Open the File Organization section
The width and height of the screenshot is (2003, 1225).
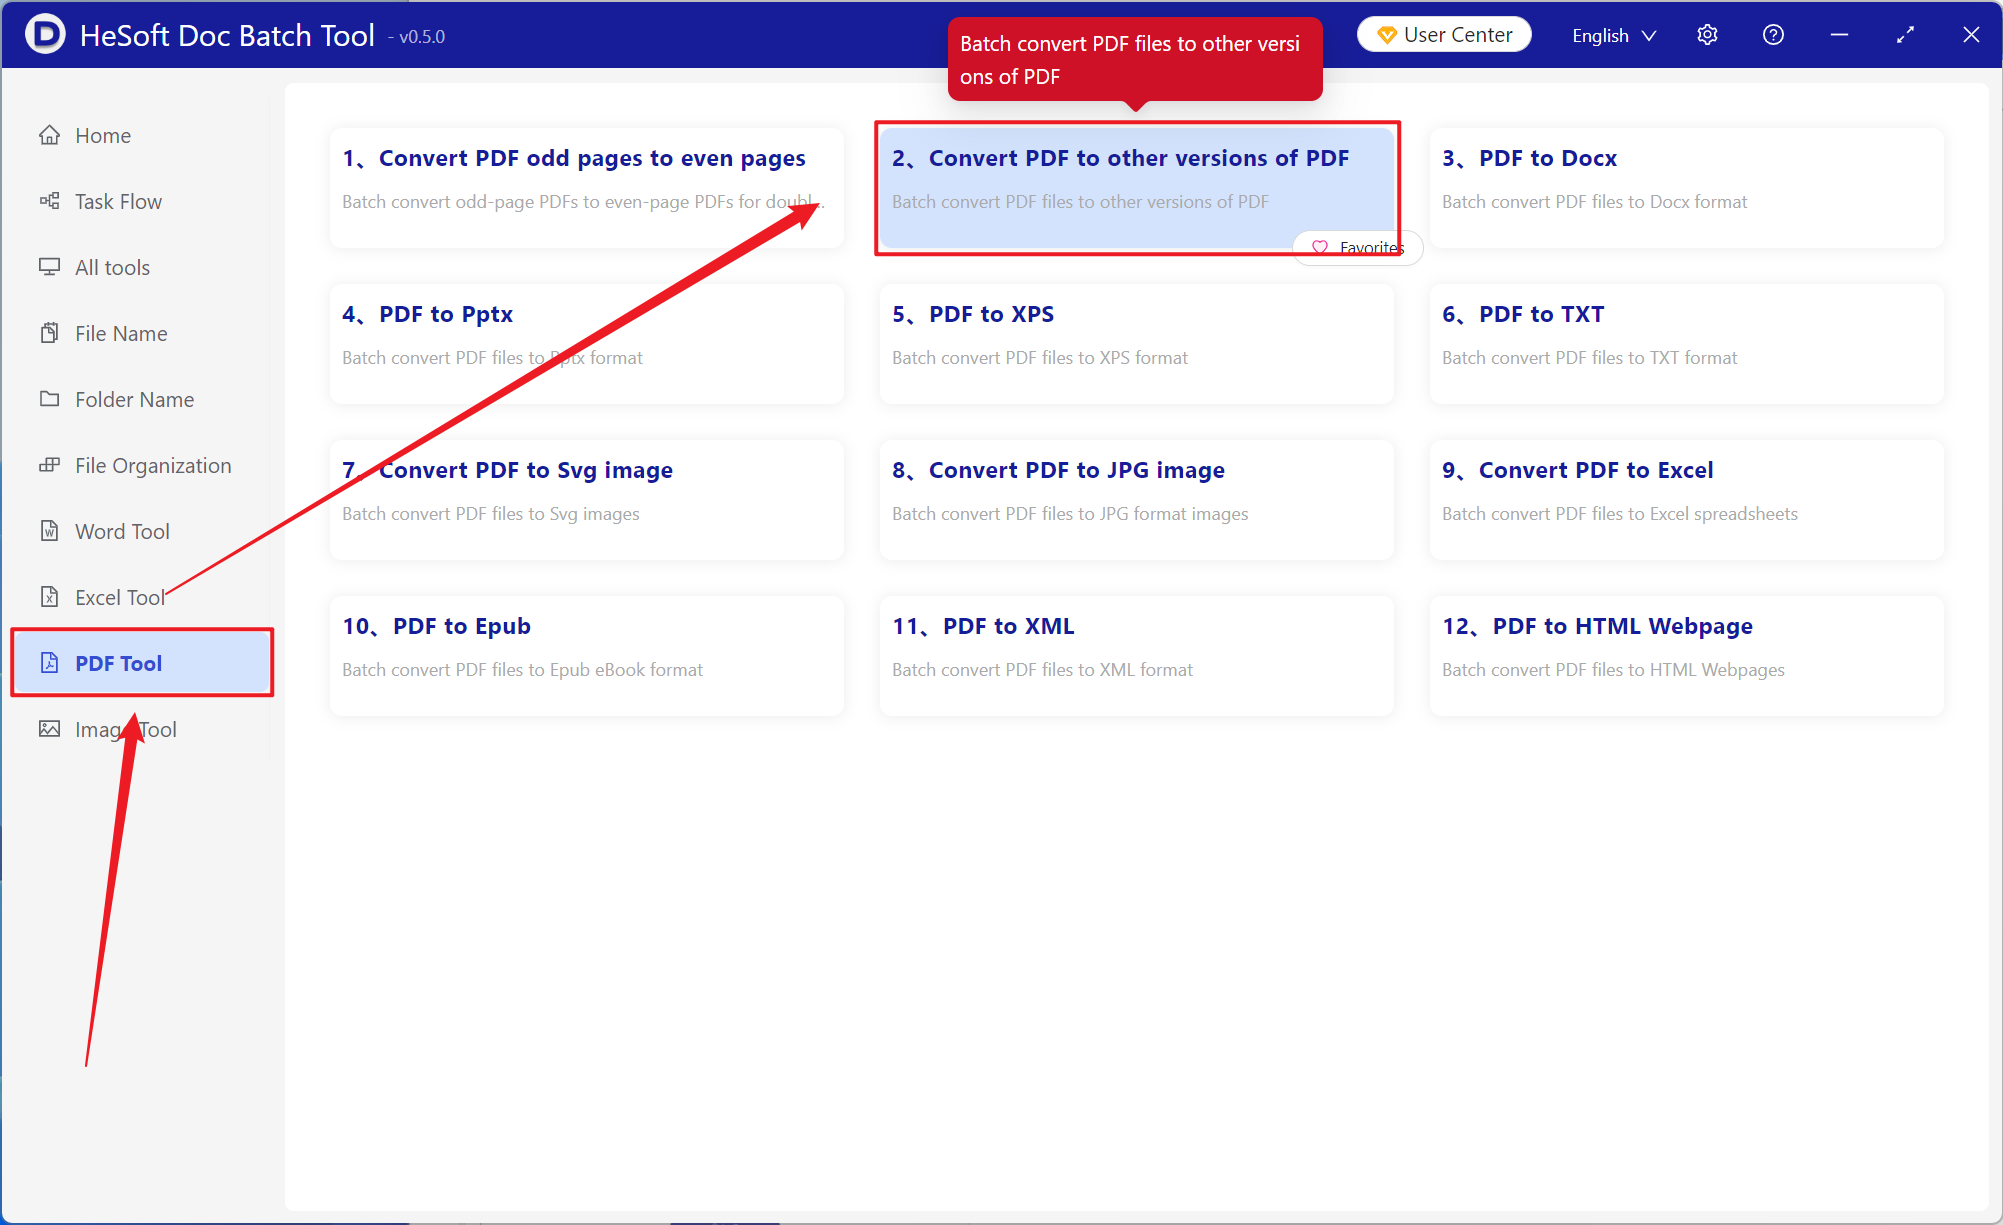click(x=140, y=465)
